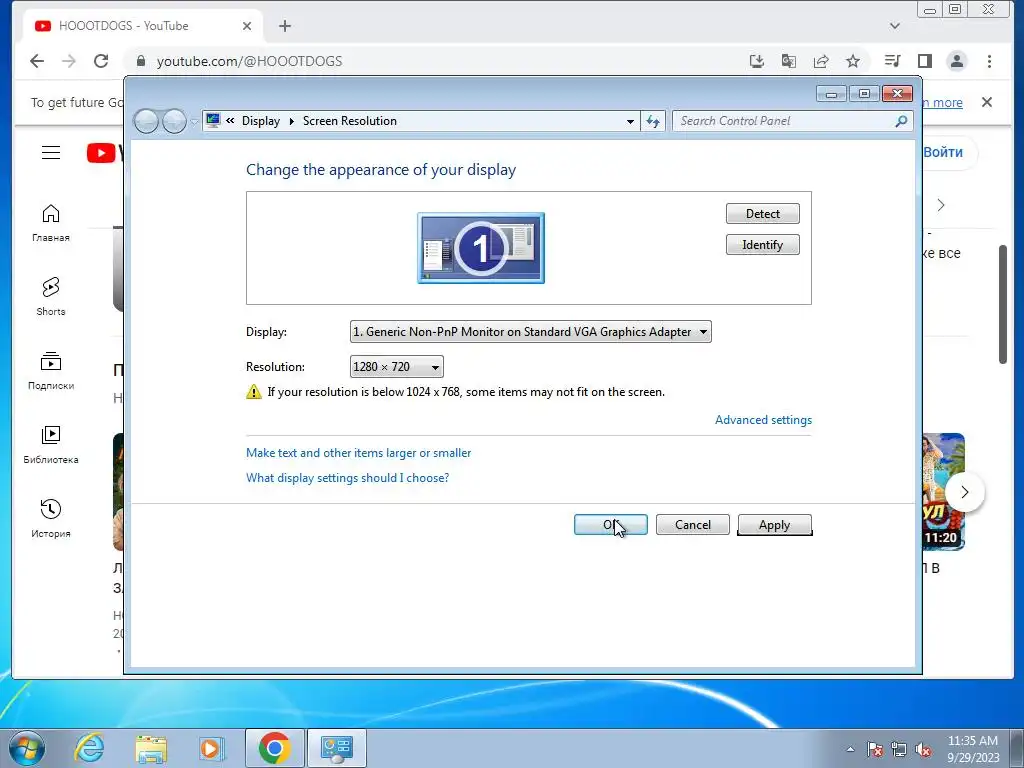
Task: Show hidden system tray icons arrow
Action: [850, 749]
